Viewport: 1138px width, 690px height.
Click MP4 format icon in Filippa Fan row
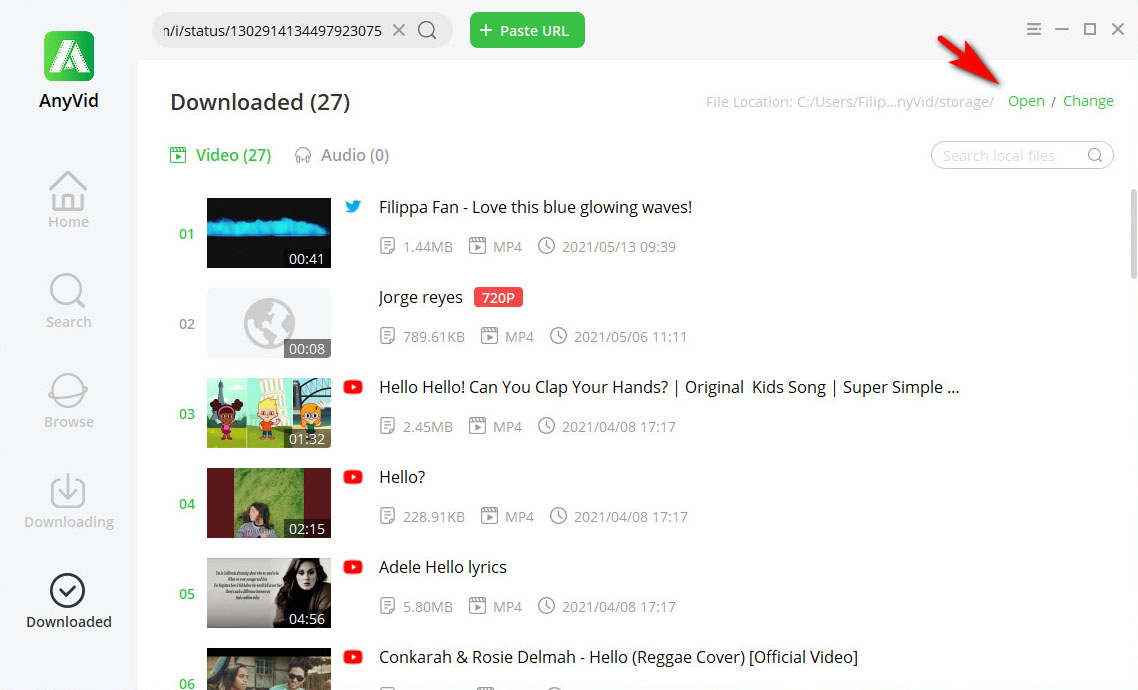click(477, 246)
